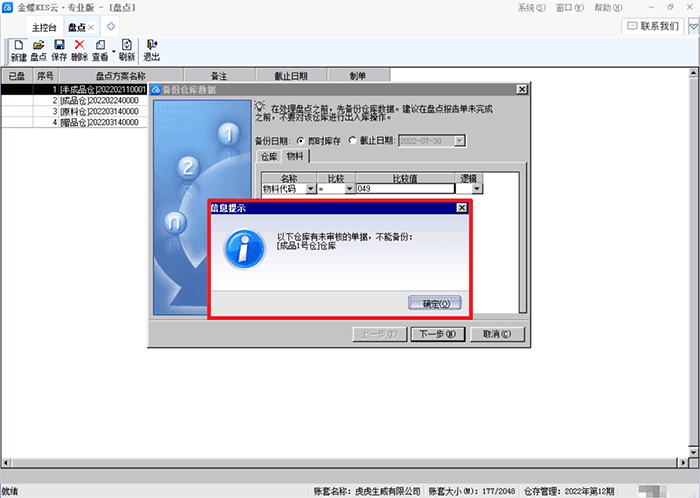Select the 盘点 tab
700x498 pixels.
coord(76,27)
